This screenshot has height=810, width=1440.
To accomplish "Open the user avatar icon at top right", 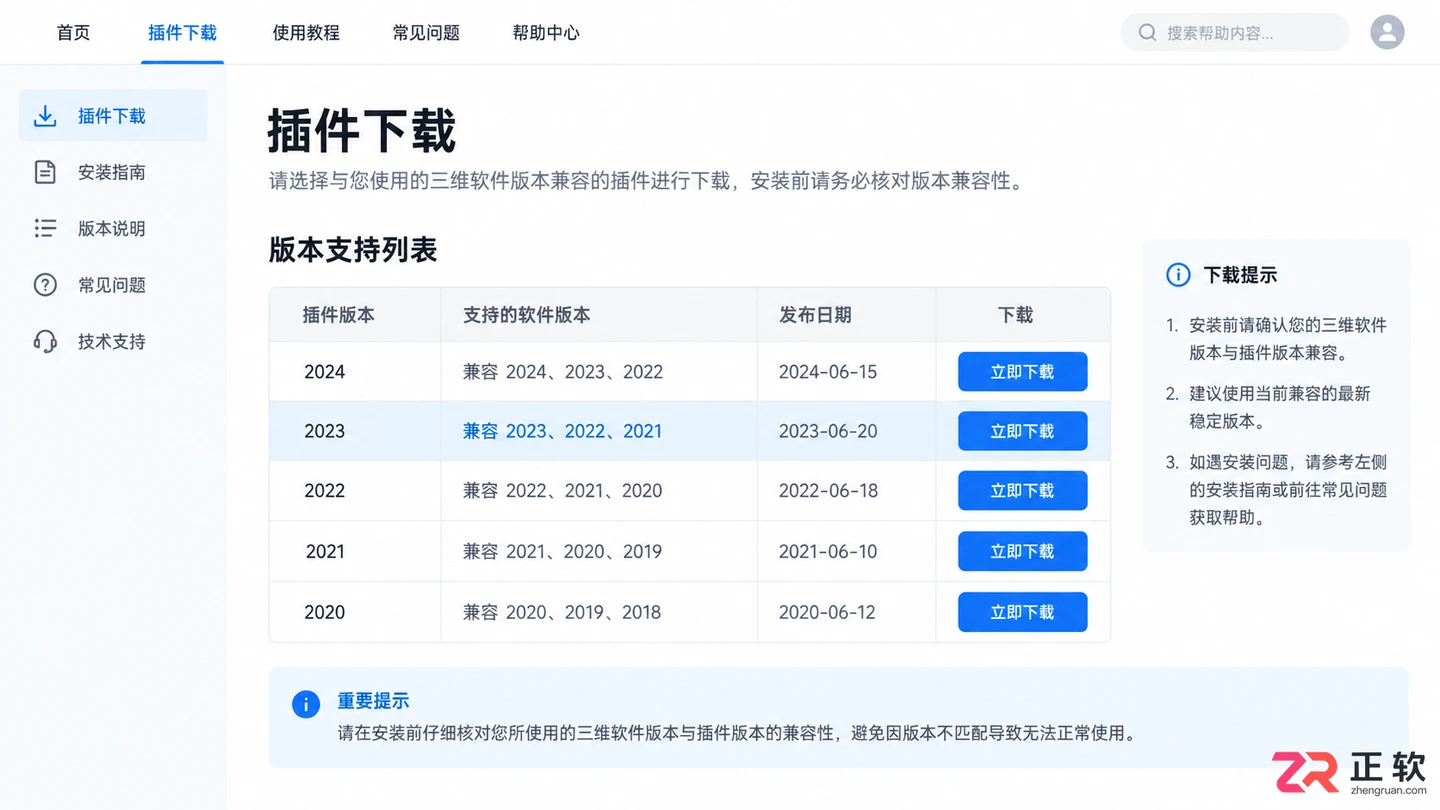I will point(1387,32).
